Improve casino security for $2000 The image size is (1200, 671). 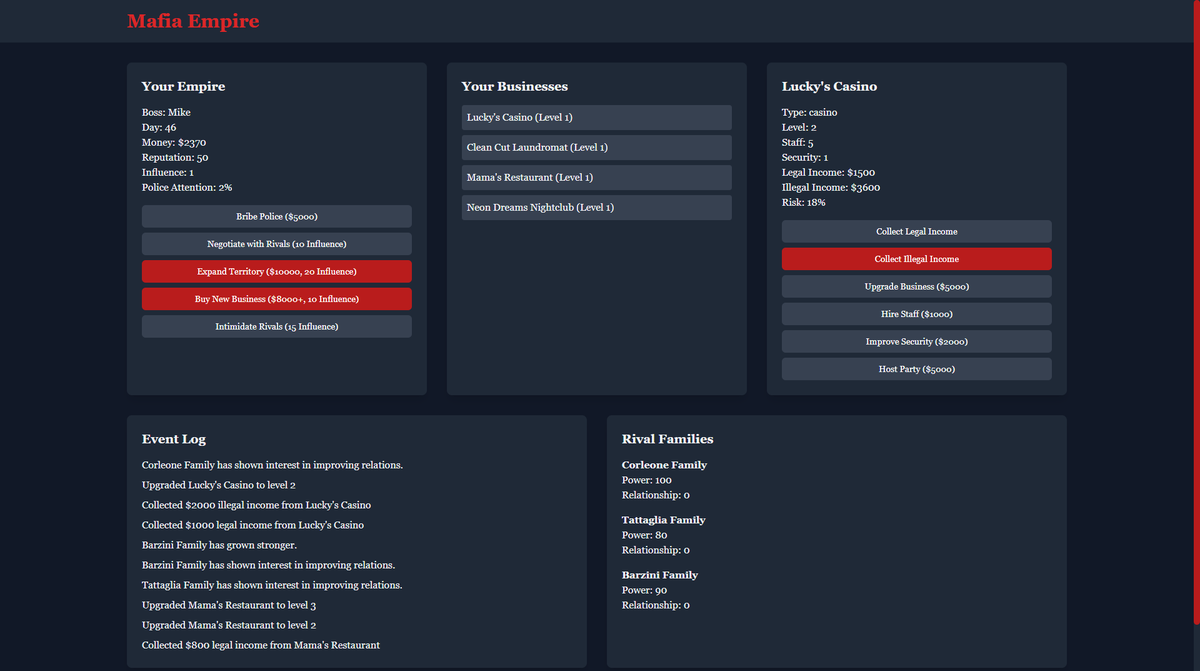[916, 341]
